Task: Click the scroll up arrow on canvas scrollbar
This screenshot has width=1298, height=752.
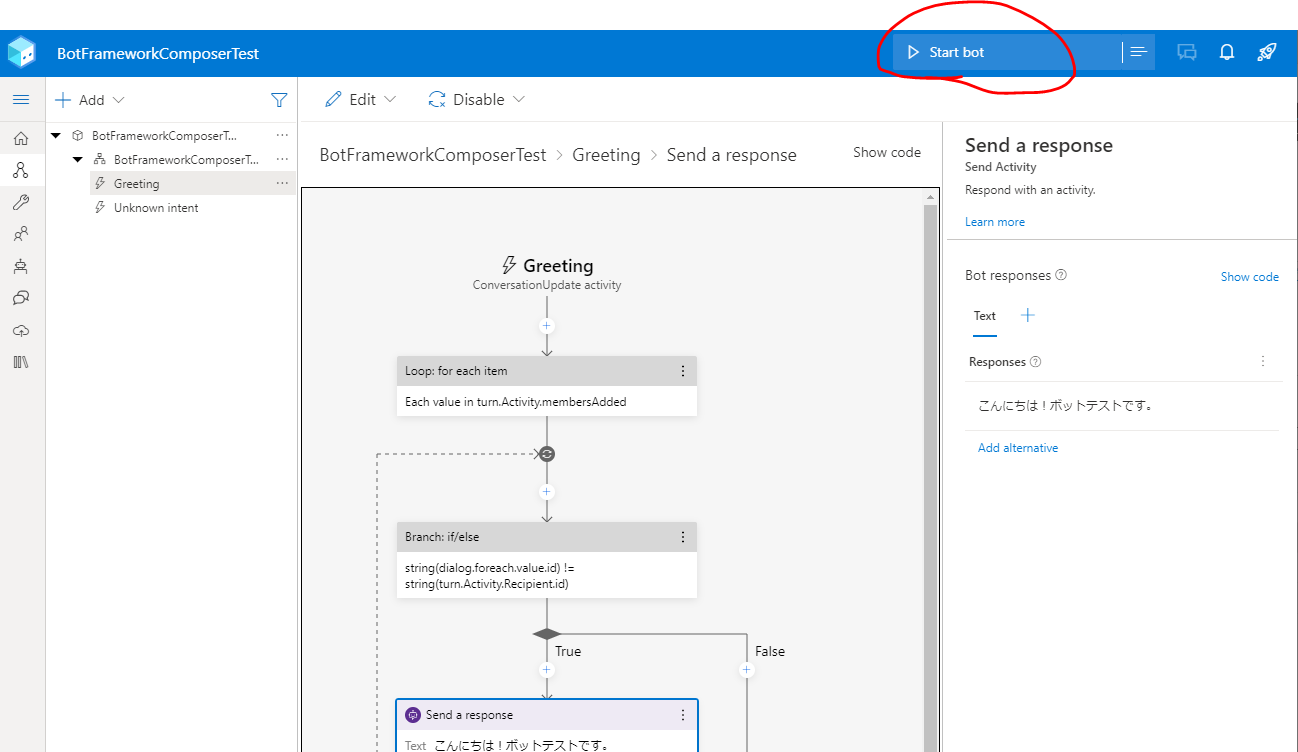Action: [930, 197]
